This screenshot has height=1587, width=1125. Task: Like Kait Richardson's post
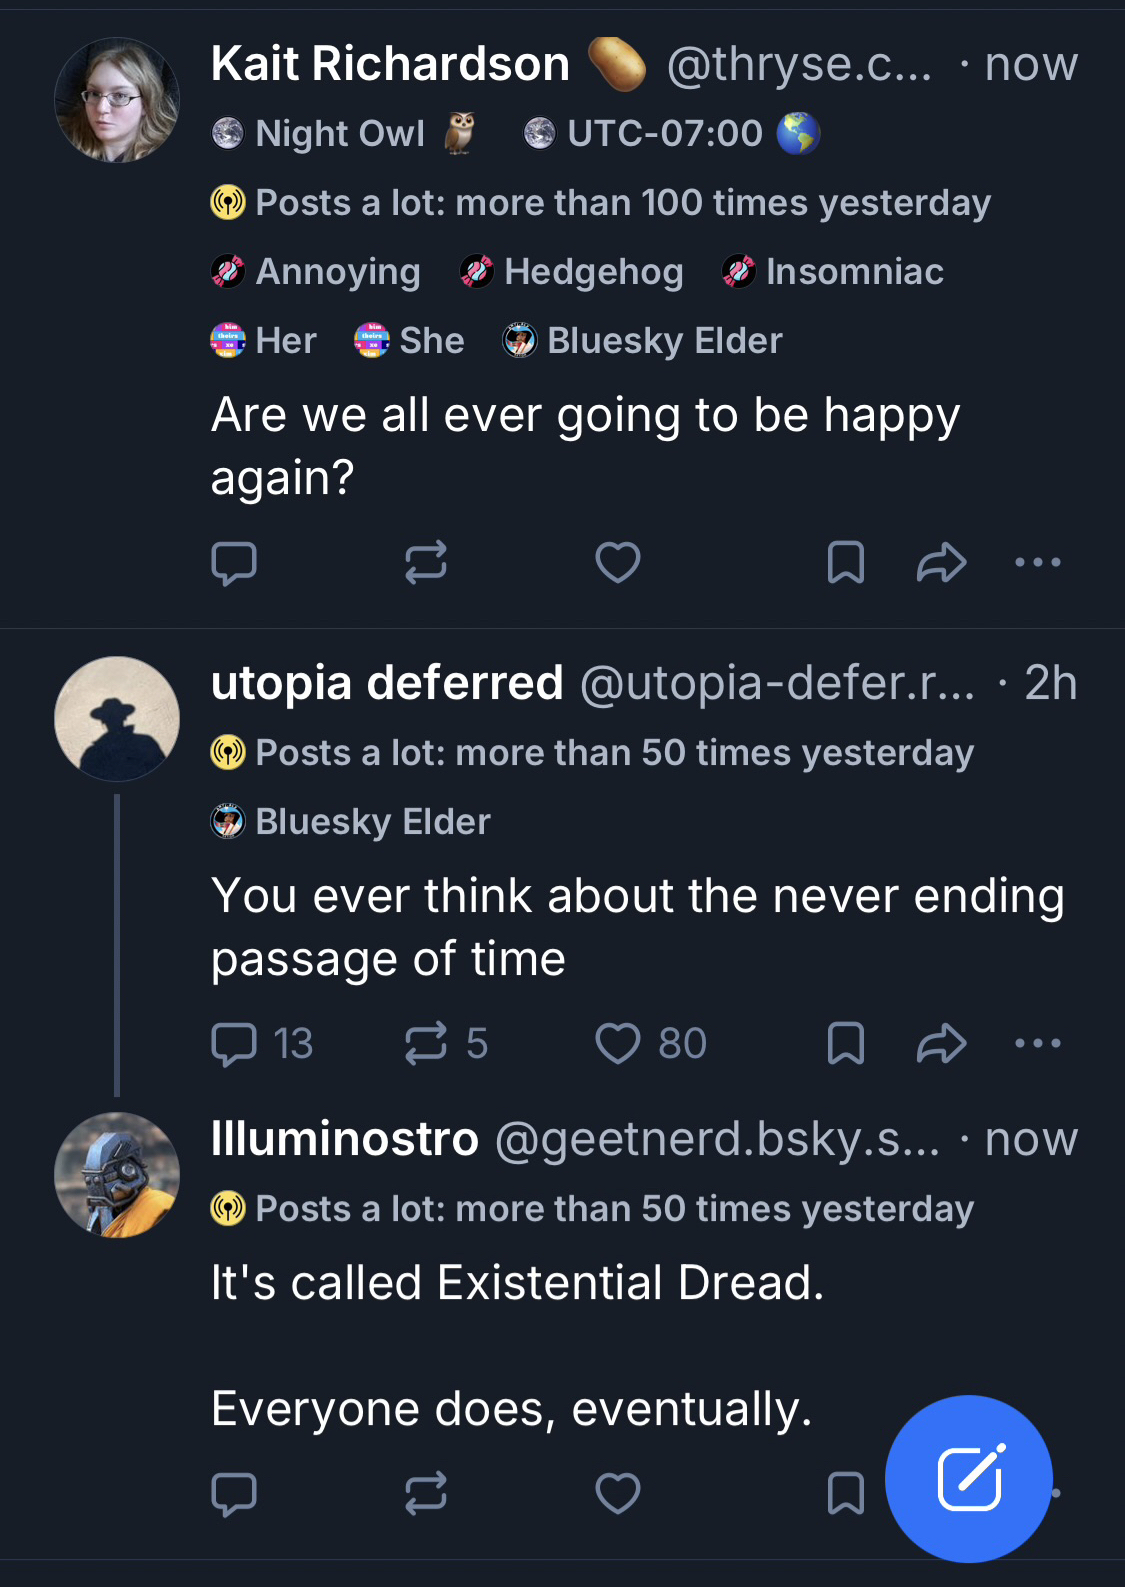pos(618,563)
